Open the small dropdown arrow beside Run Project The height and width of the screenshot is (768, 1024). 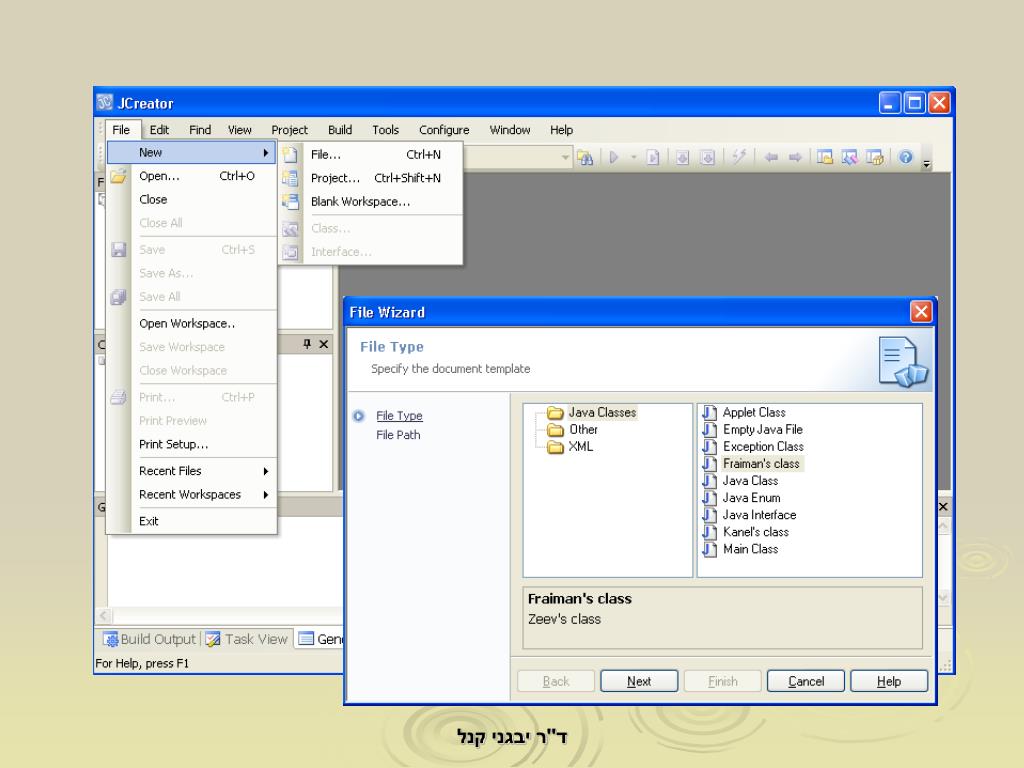coord(633,157)
